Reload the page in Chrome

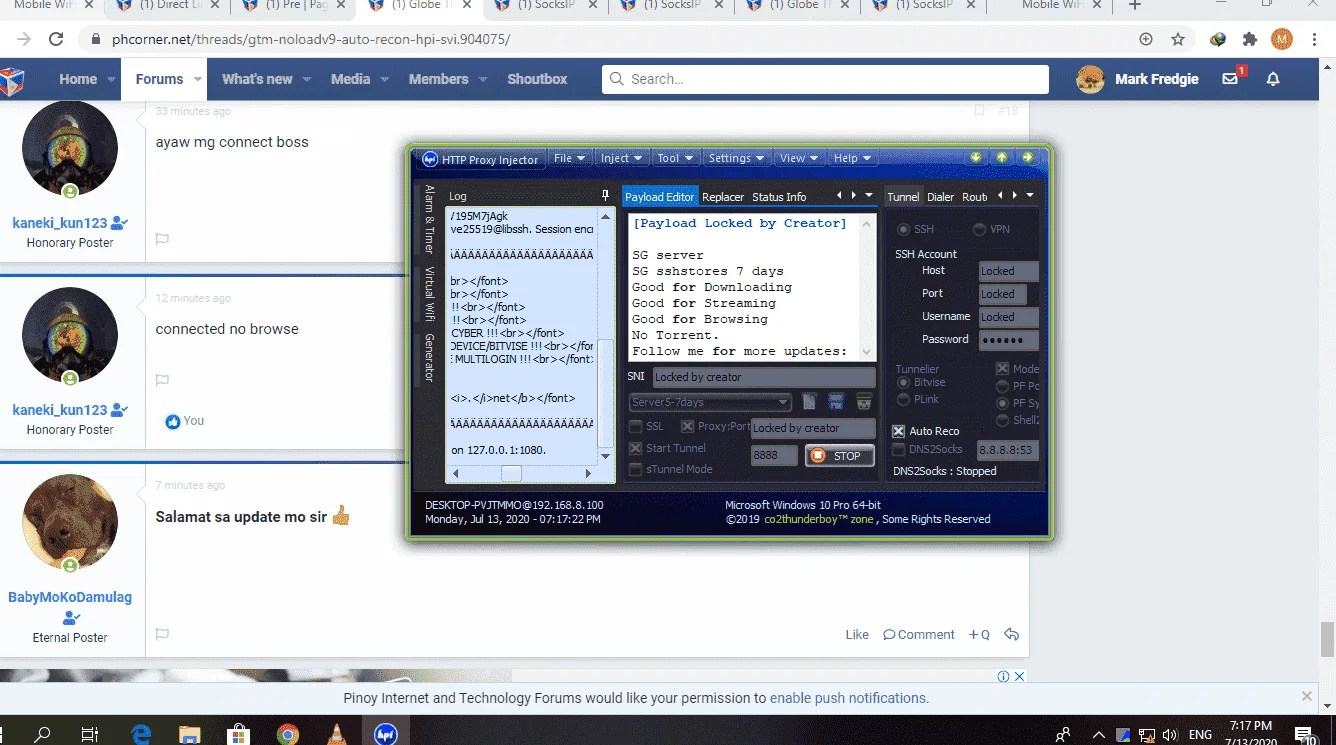tap(56, 40)
